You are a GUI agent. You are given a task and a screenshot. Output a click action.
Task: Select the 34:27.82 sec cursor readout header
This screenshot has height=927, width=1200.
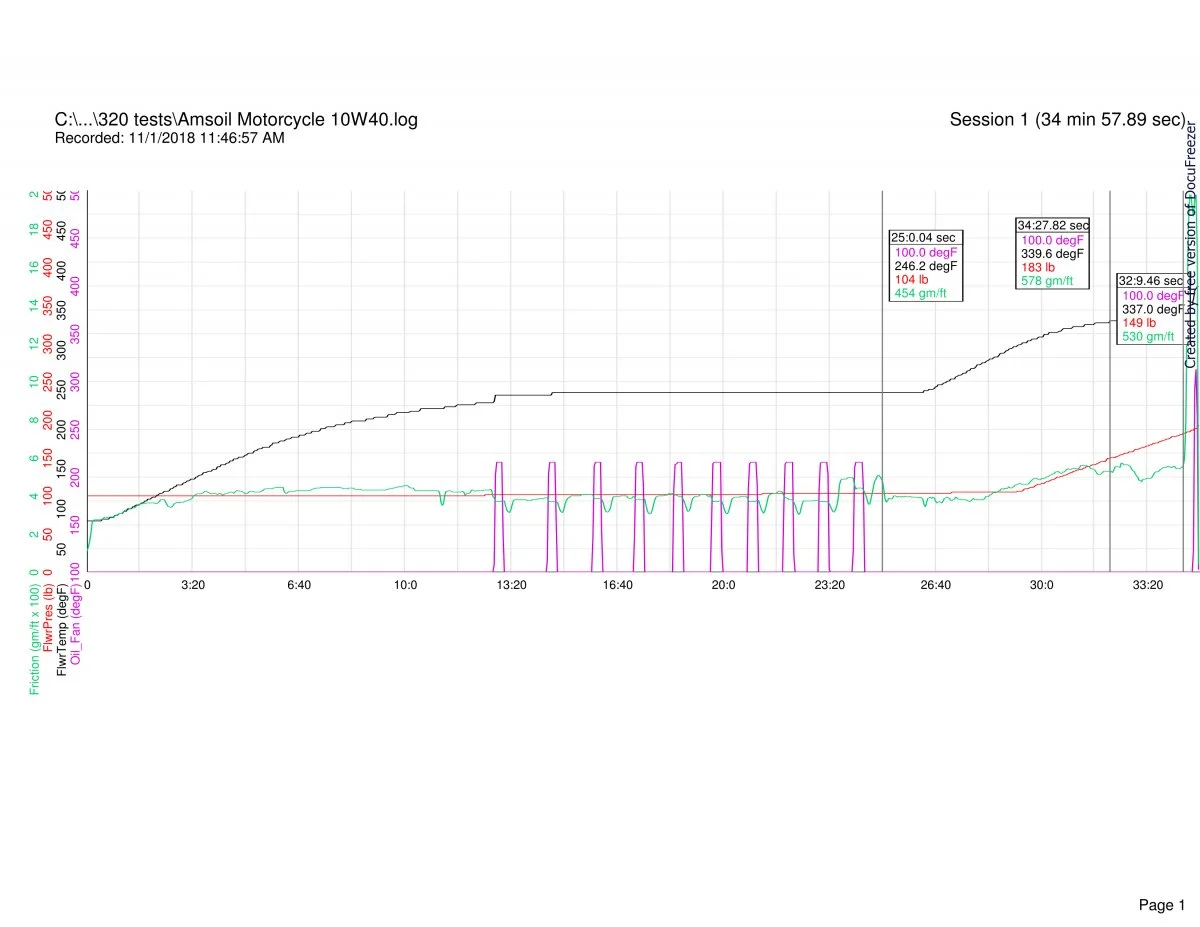point(1052,226)
